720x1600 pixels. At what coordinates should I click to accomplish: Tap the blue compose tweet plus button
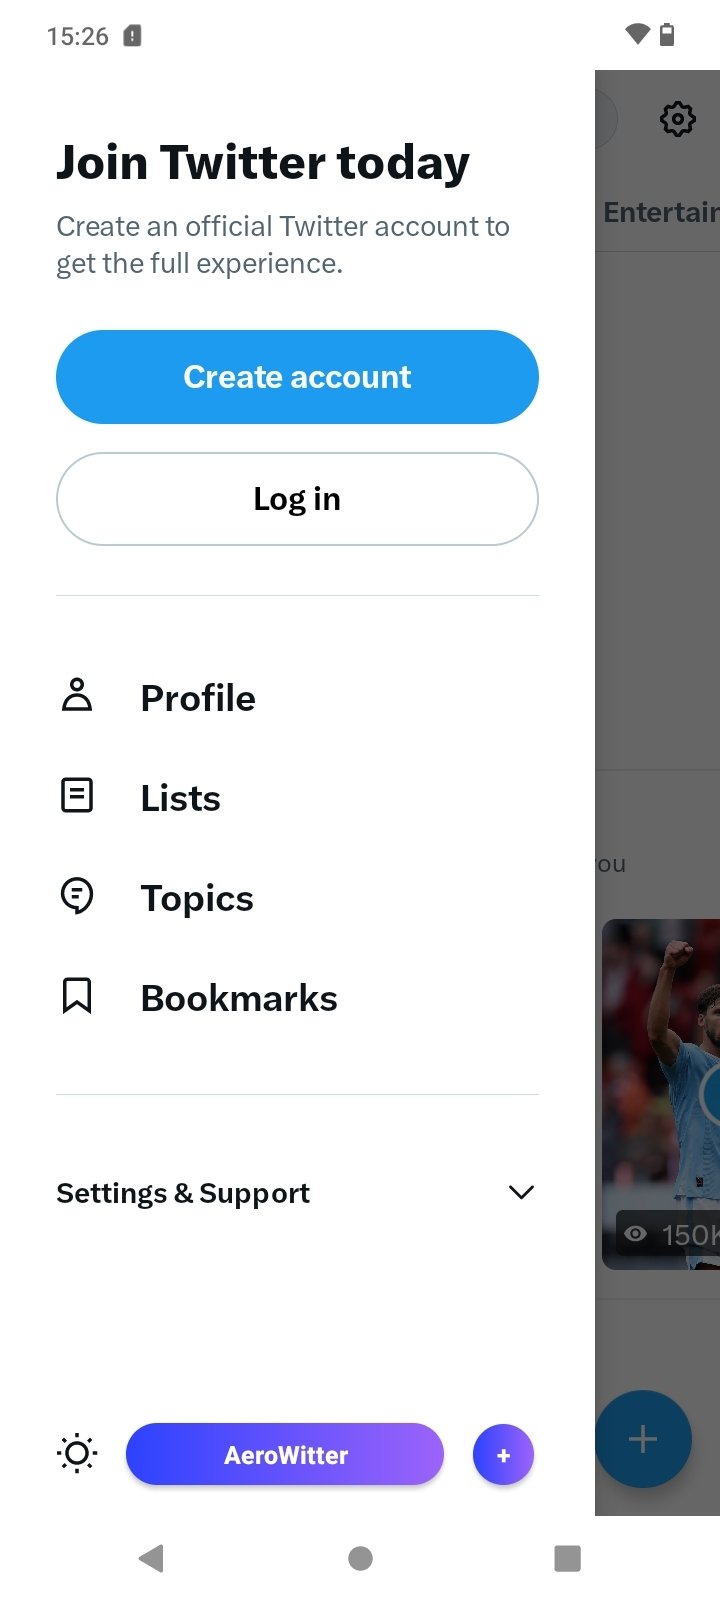pyautogui.click(x=643, y=1439)
